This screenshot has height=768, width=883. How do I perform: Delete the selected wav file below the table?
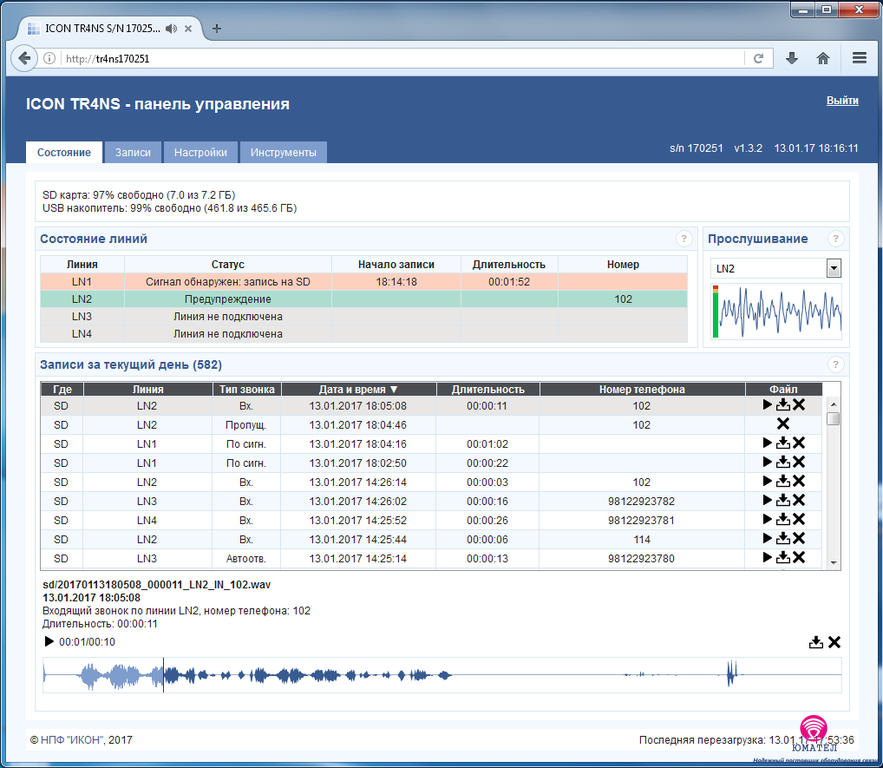pyautogui.click(x=835, y=642)
